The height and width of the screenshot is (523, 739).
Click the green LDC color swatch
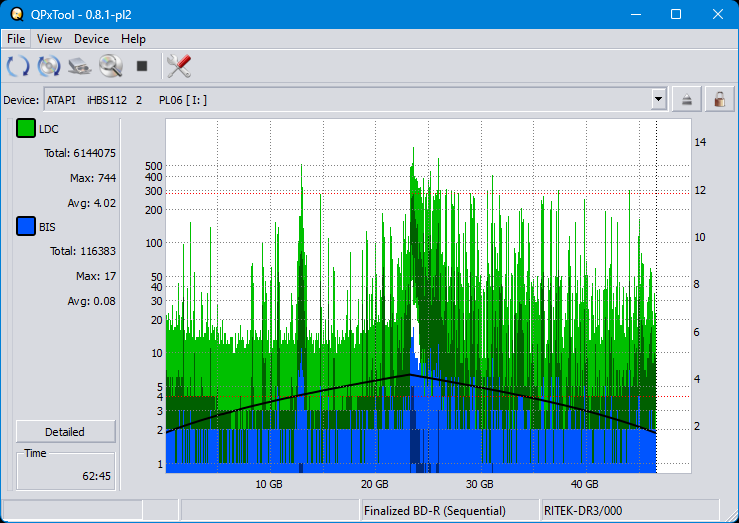pyautogui.click(x=26, y=129)
